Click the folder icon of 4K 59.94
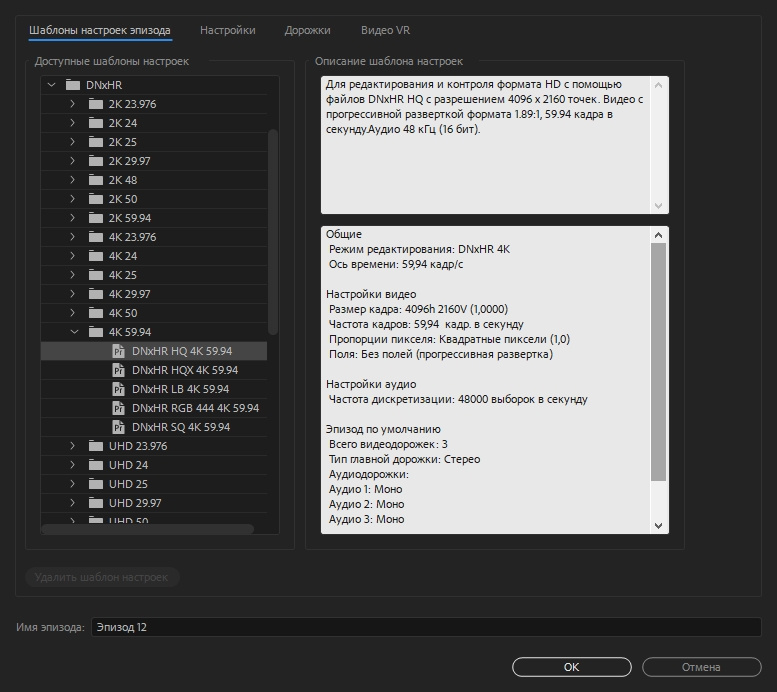 coord(96,332)
